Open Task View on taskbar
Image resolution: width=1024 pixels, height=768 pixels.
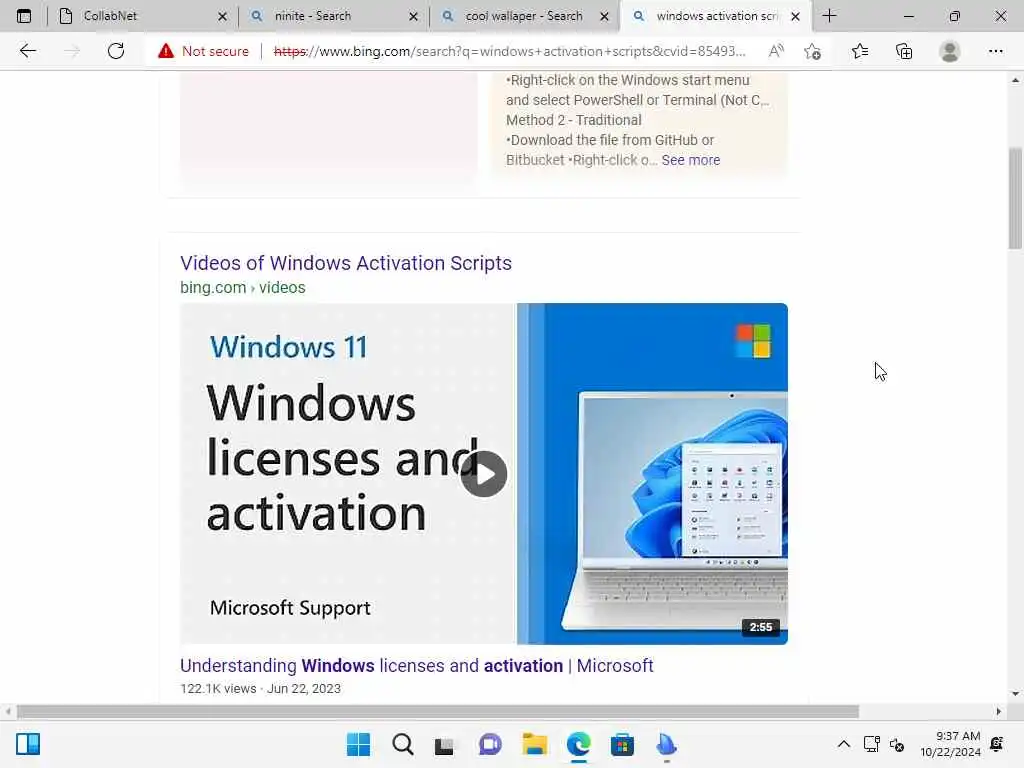coord(445,745)
